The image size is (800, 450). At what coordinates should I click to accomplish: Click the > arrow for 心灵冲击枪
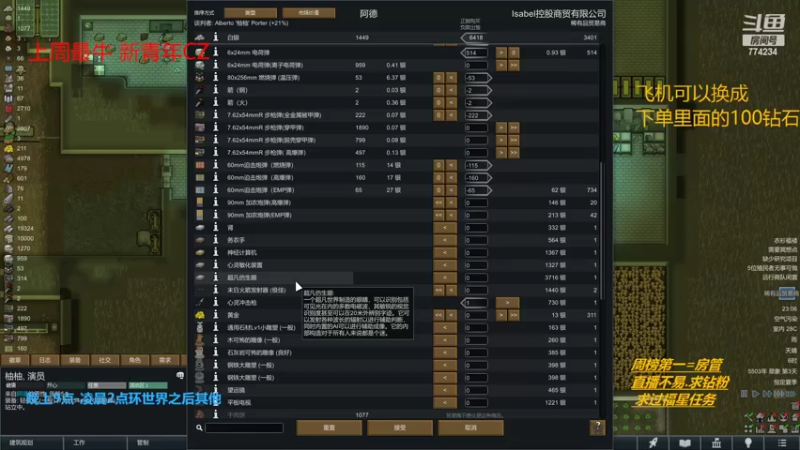click(507, 303)
